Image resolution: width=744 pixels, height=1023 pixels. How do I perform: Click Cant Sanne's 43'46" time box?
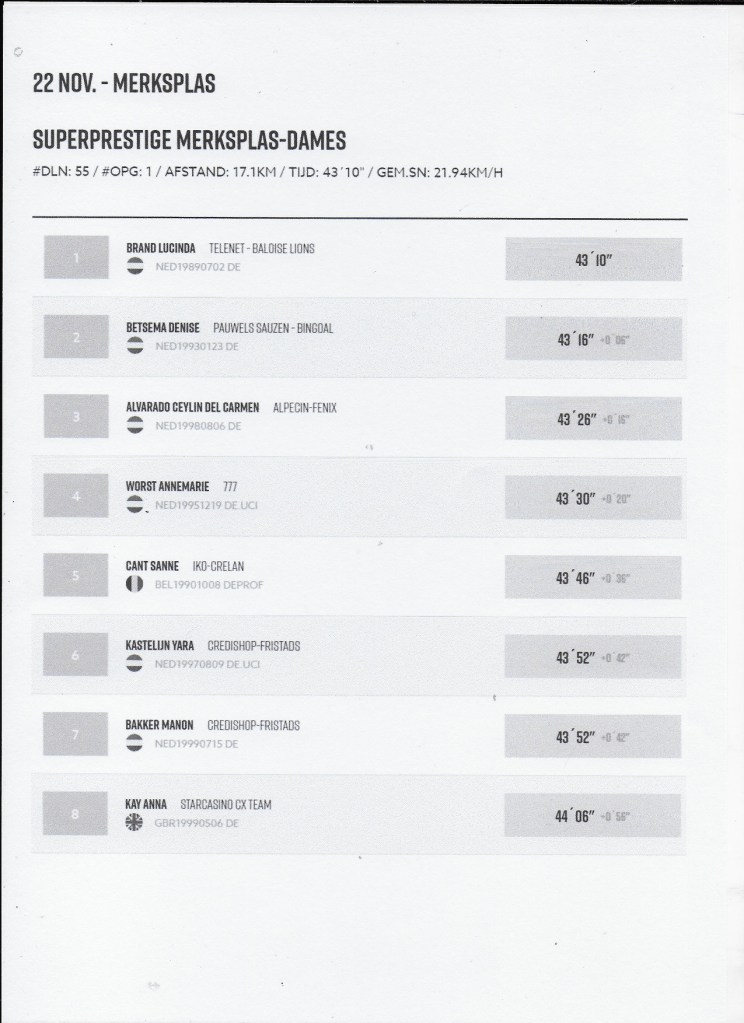(593, 578)
